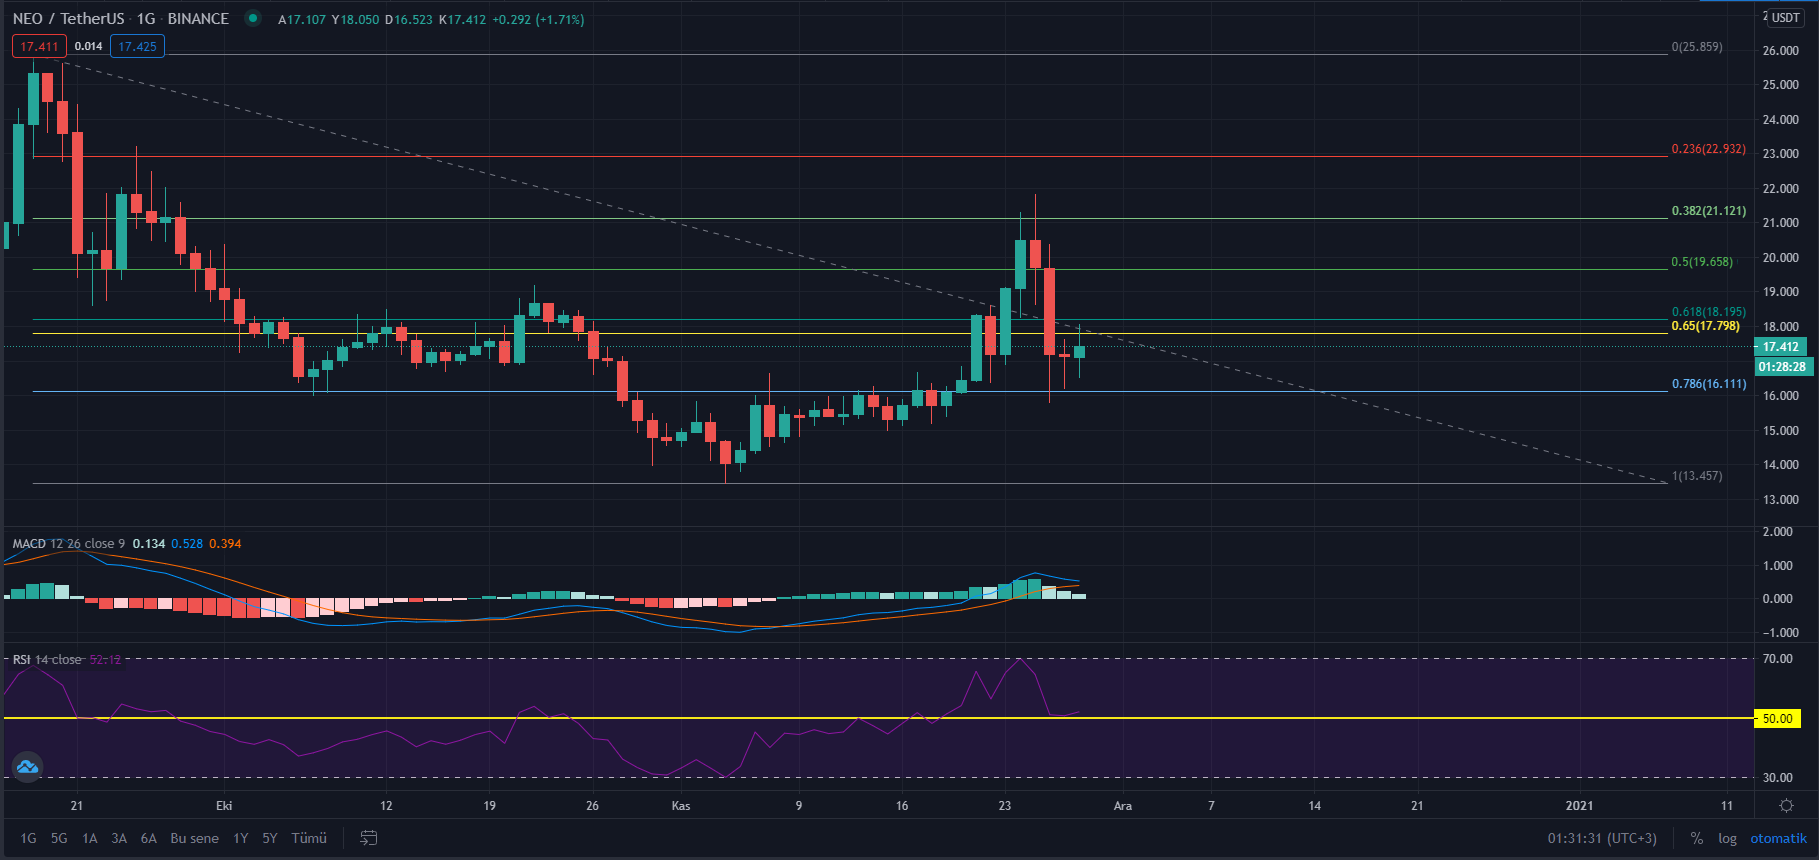This screenshot has width=1819, height=860.
Task: Click the change value +0.292 (+1.71%)
Action: pos(538,19)
